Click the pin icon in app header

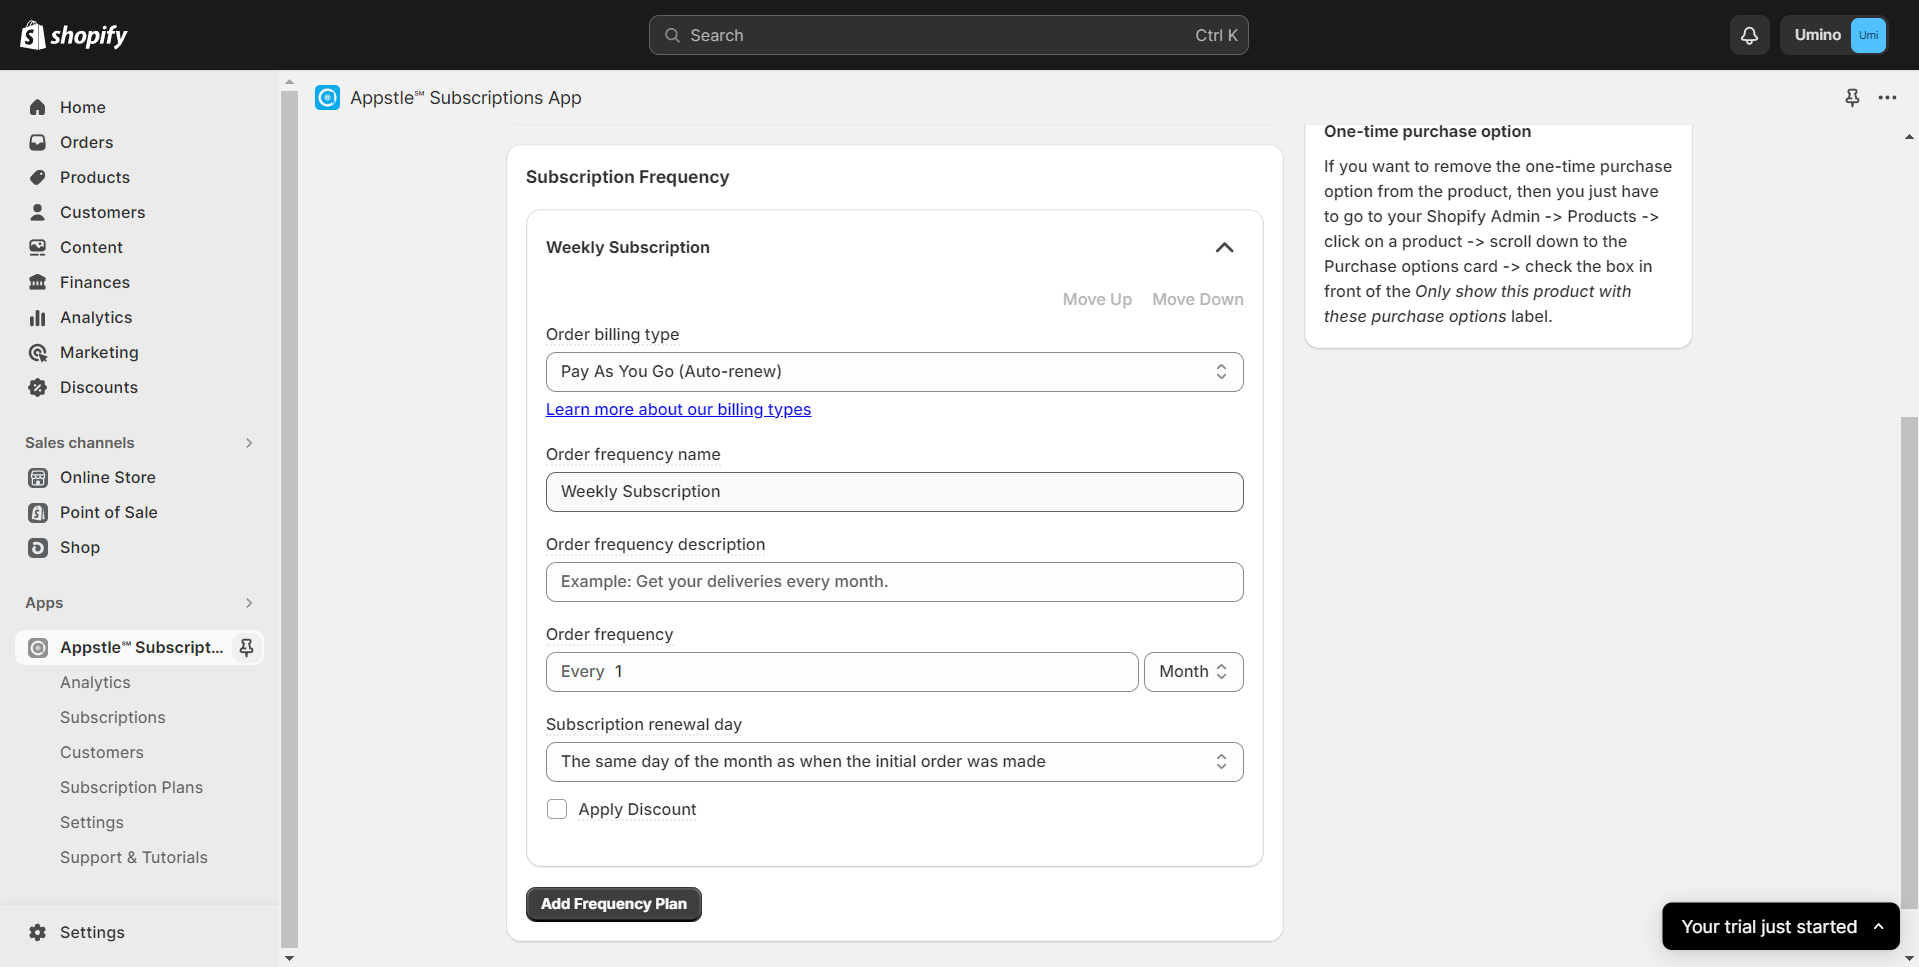(x=1852, y=97)
